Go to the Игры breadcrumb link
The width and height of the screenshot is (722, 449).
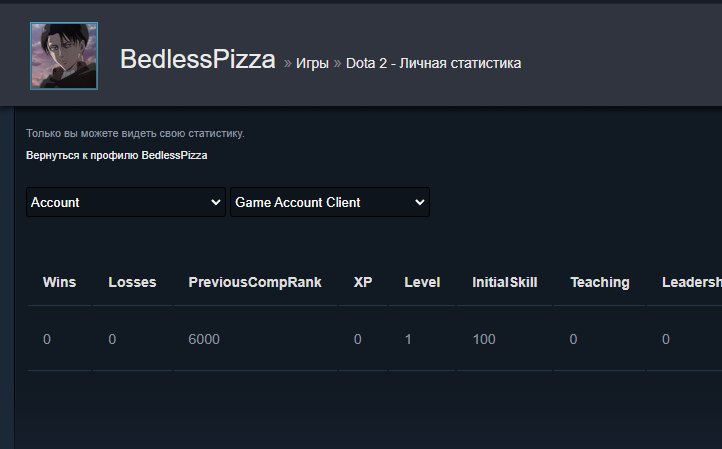point(312,63)
